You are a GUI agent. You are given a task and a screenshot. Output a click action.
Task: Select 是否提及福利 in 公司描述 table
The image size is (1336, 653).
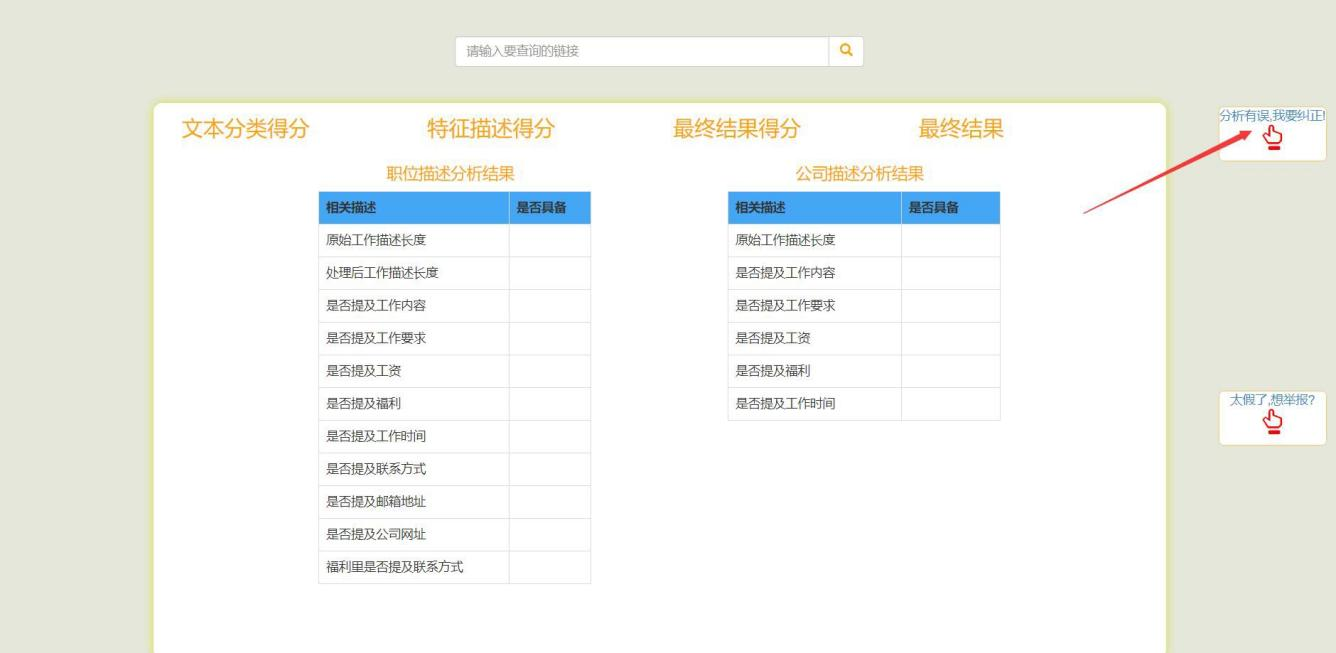point(864,371)
